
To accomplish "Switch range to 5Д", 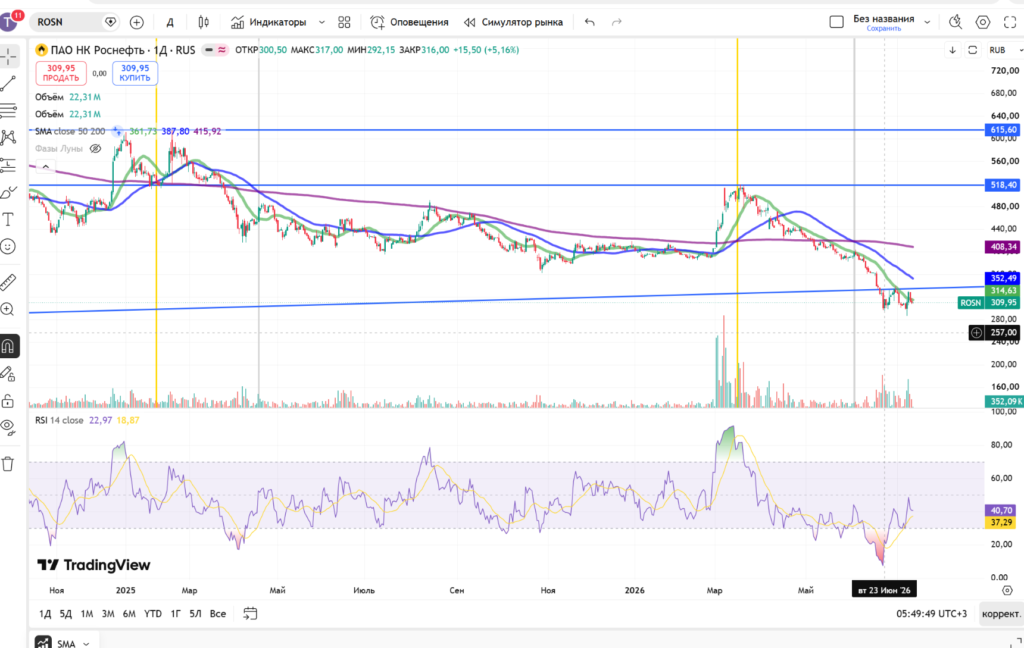I will 66,613.
